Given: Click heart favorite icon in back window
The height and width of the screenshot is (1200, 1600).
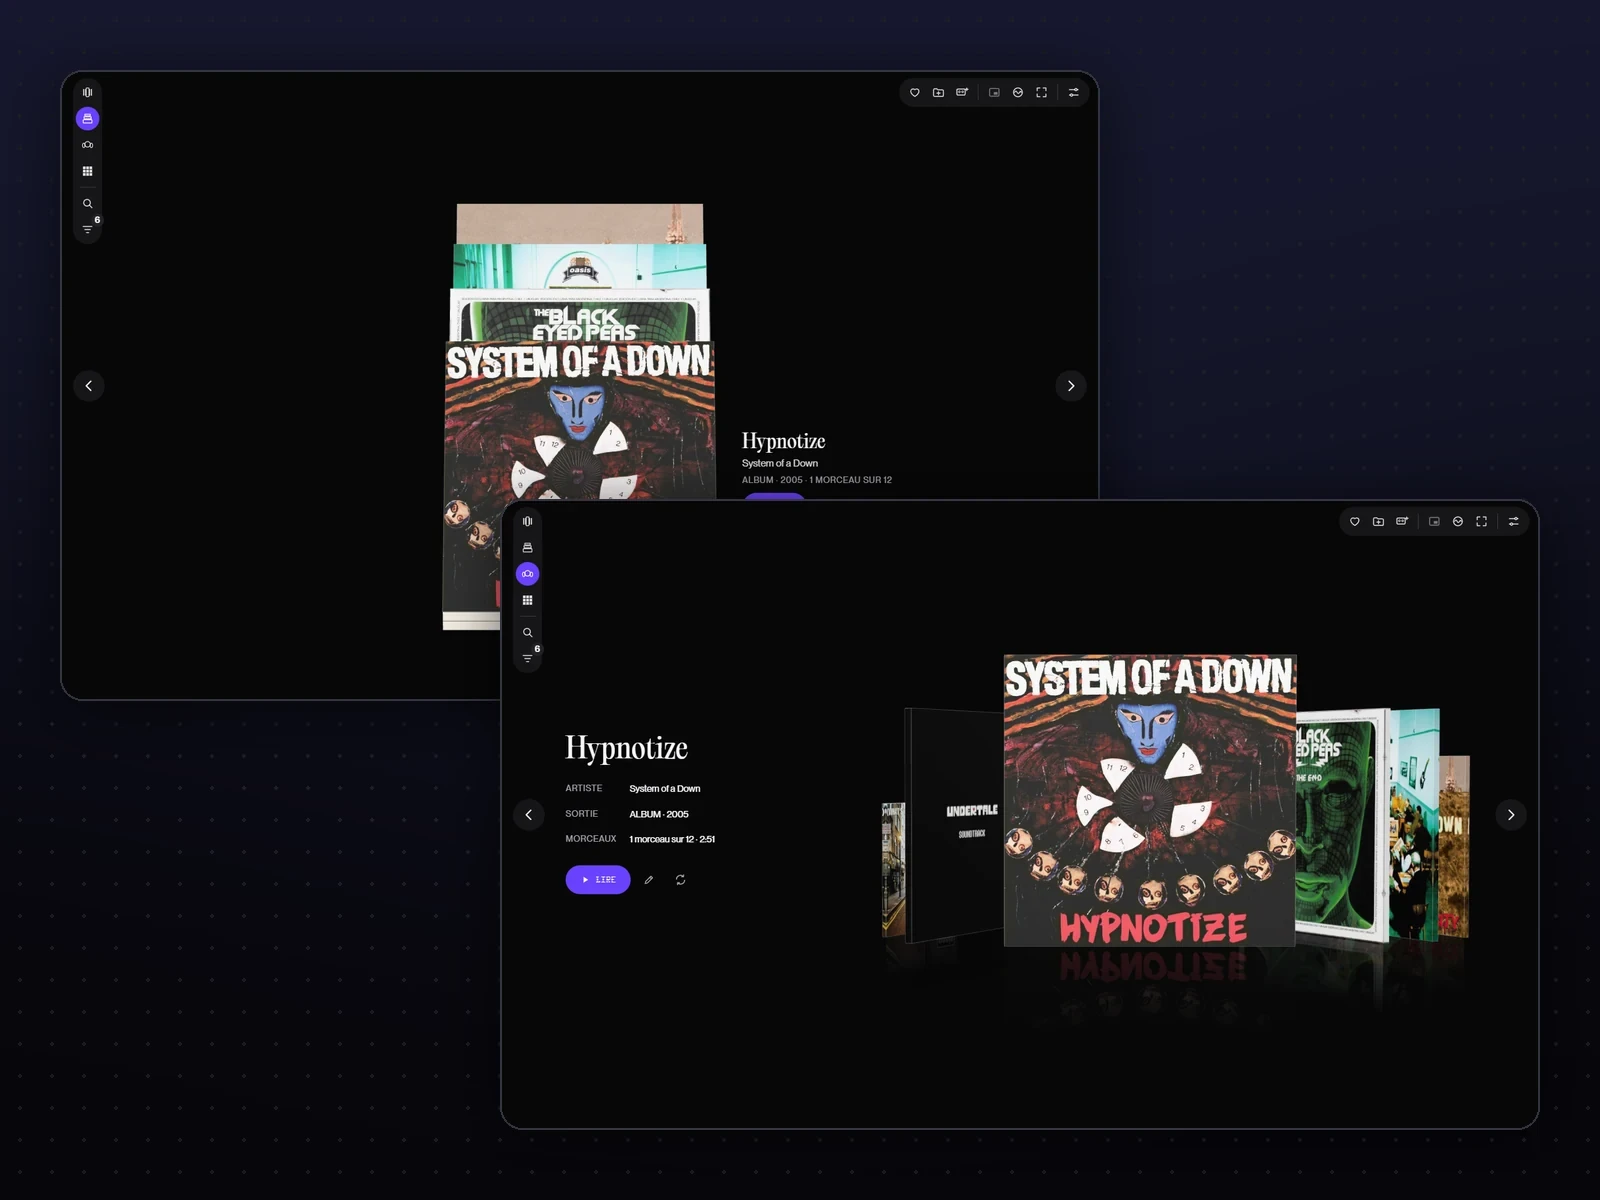Looking at the screenshot, I should click(915, 92).
